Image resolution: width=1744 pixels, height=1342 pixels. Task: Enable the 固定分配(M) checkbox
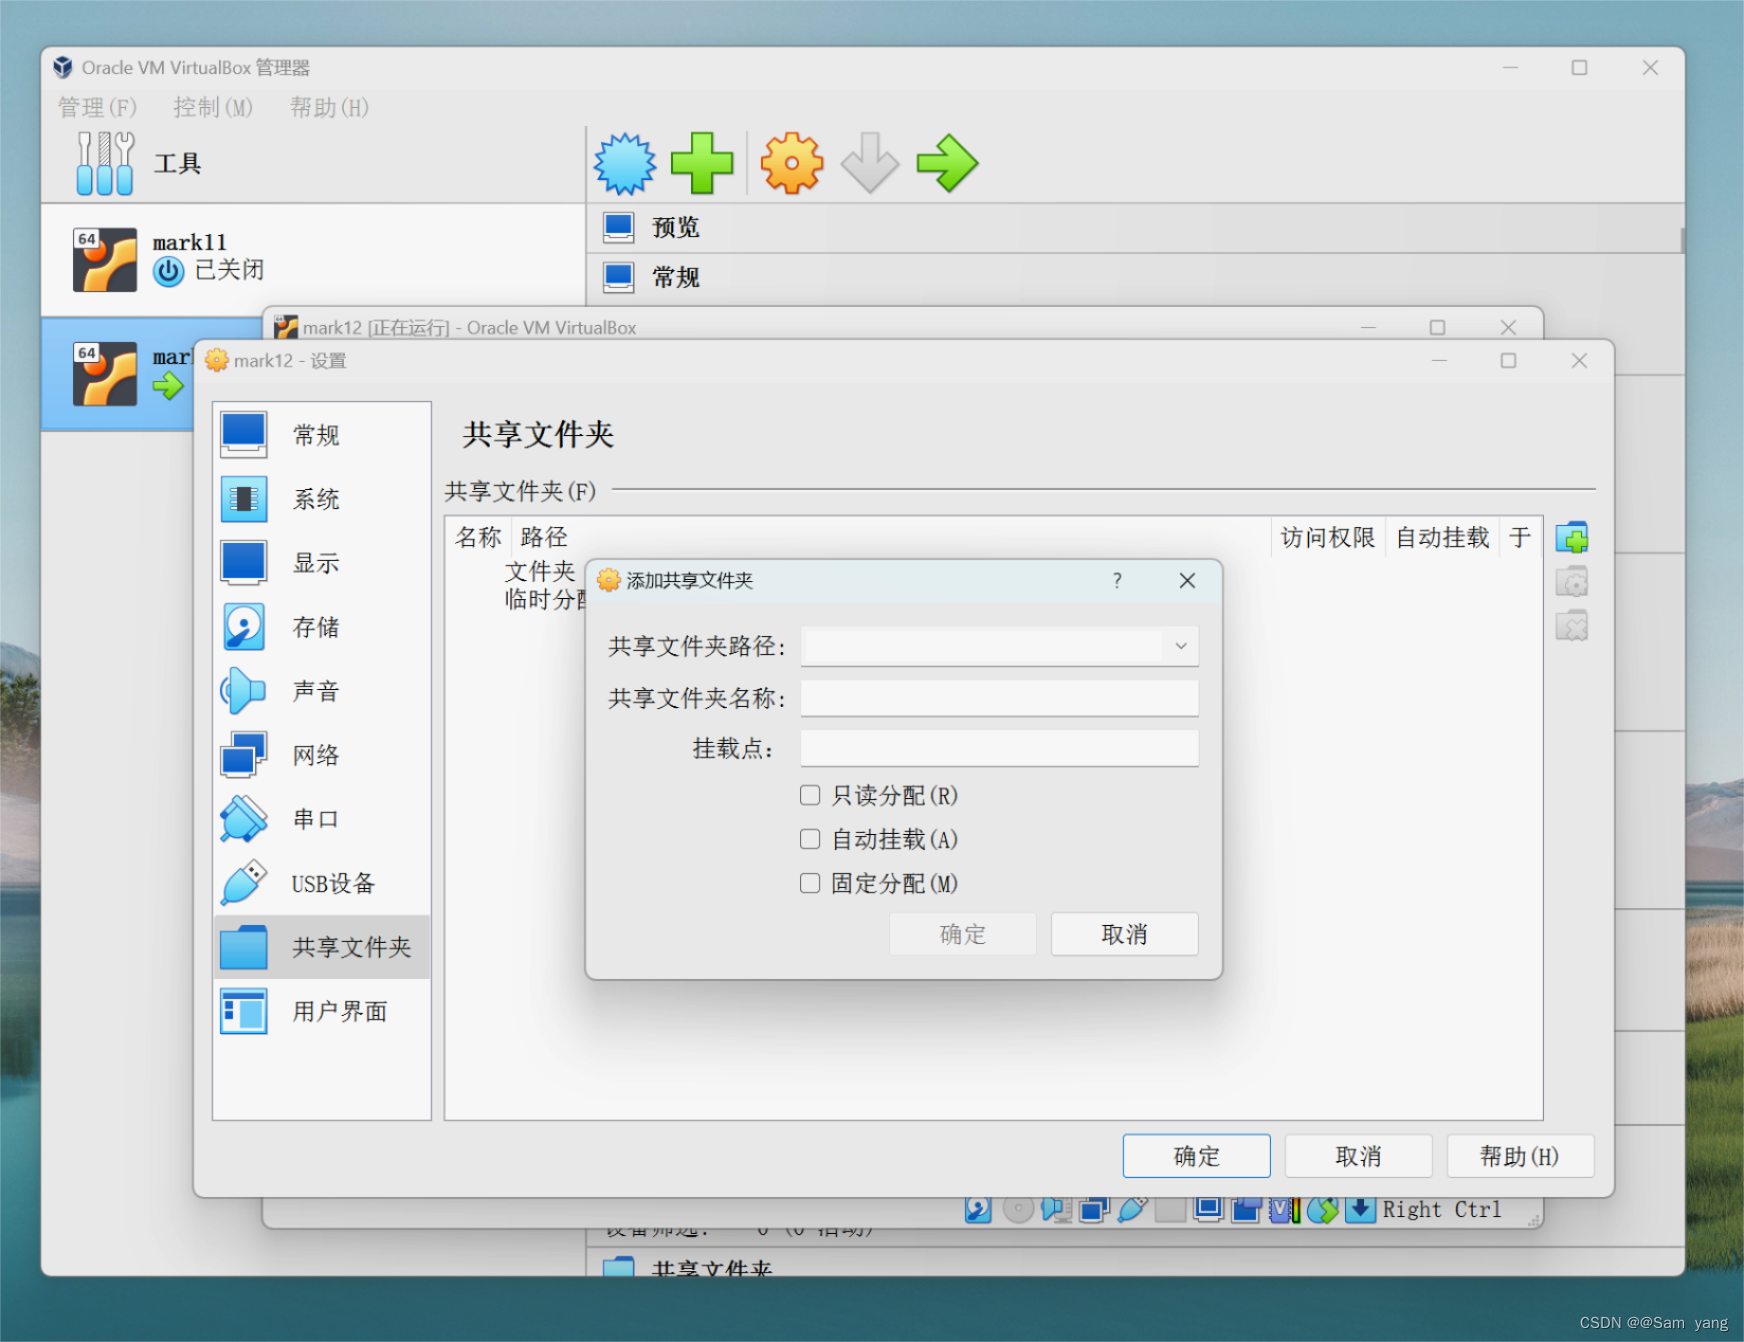pos(810,883)
